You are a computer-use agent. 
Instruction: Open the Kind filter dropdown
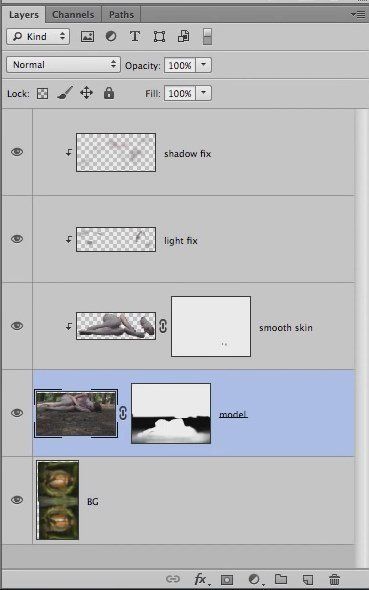[x=38, y=36]
